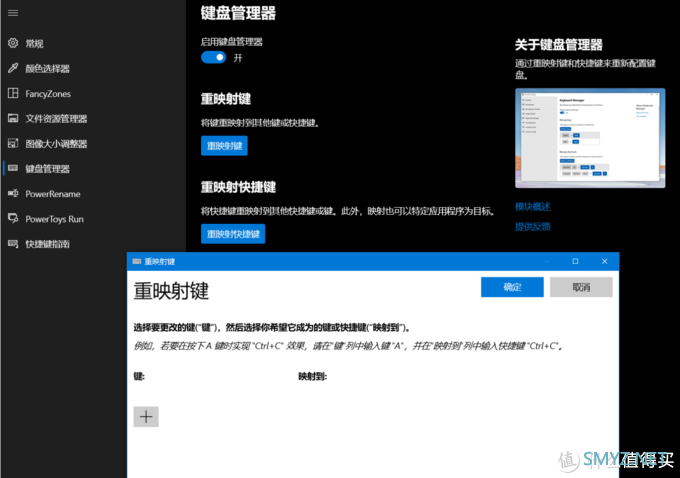
Task: Open the FancyZones page
Action: click(x=48, y=94)
